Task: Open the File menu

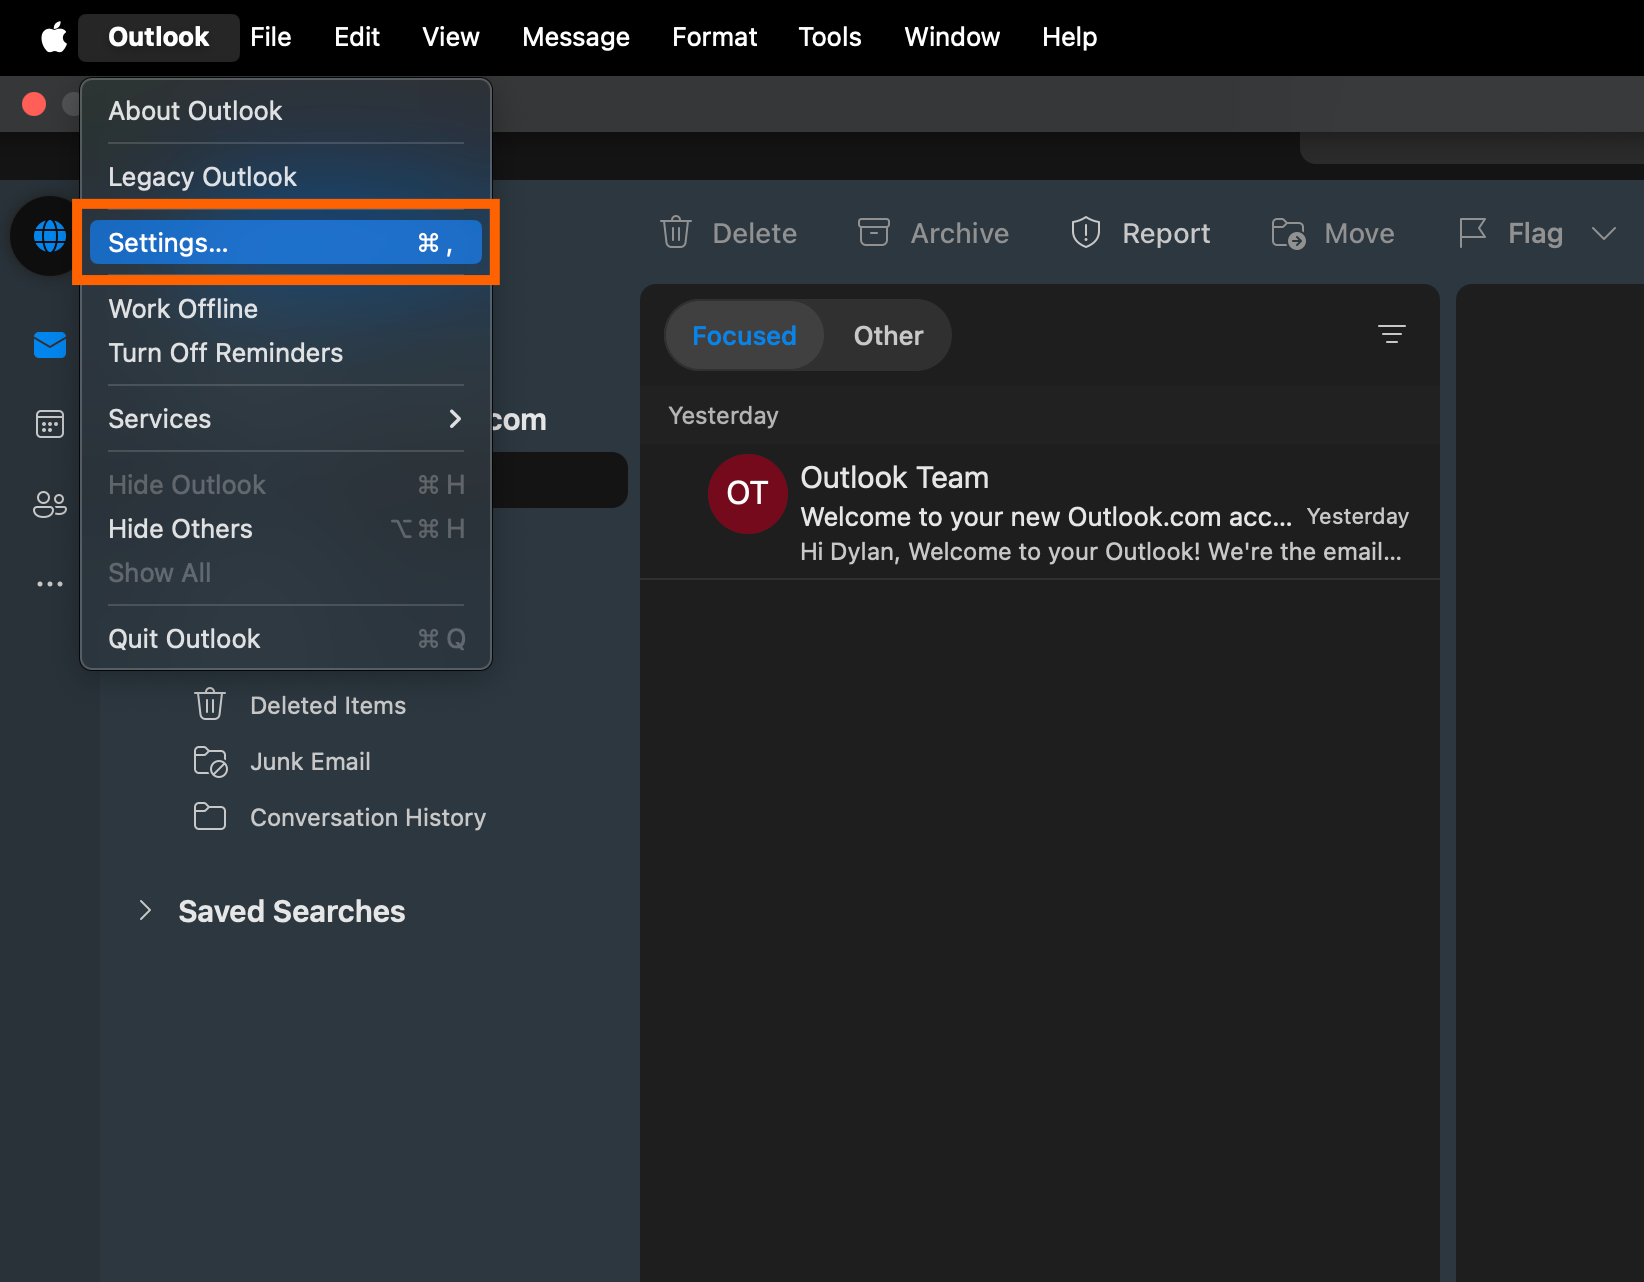Action: (271, 37)
